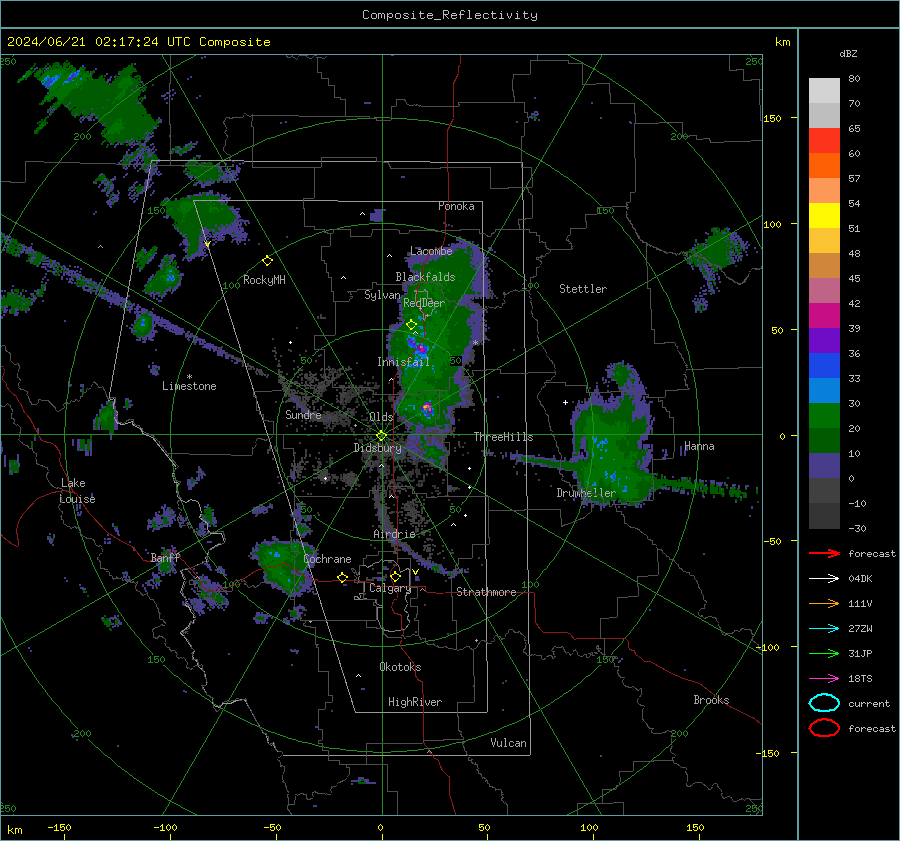Click the Okotoks town label
The width and height of the screenshot is (900, 841).
400,667
